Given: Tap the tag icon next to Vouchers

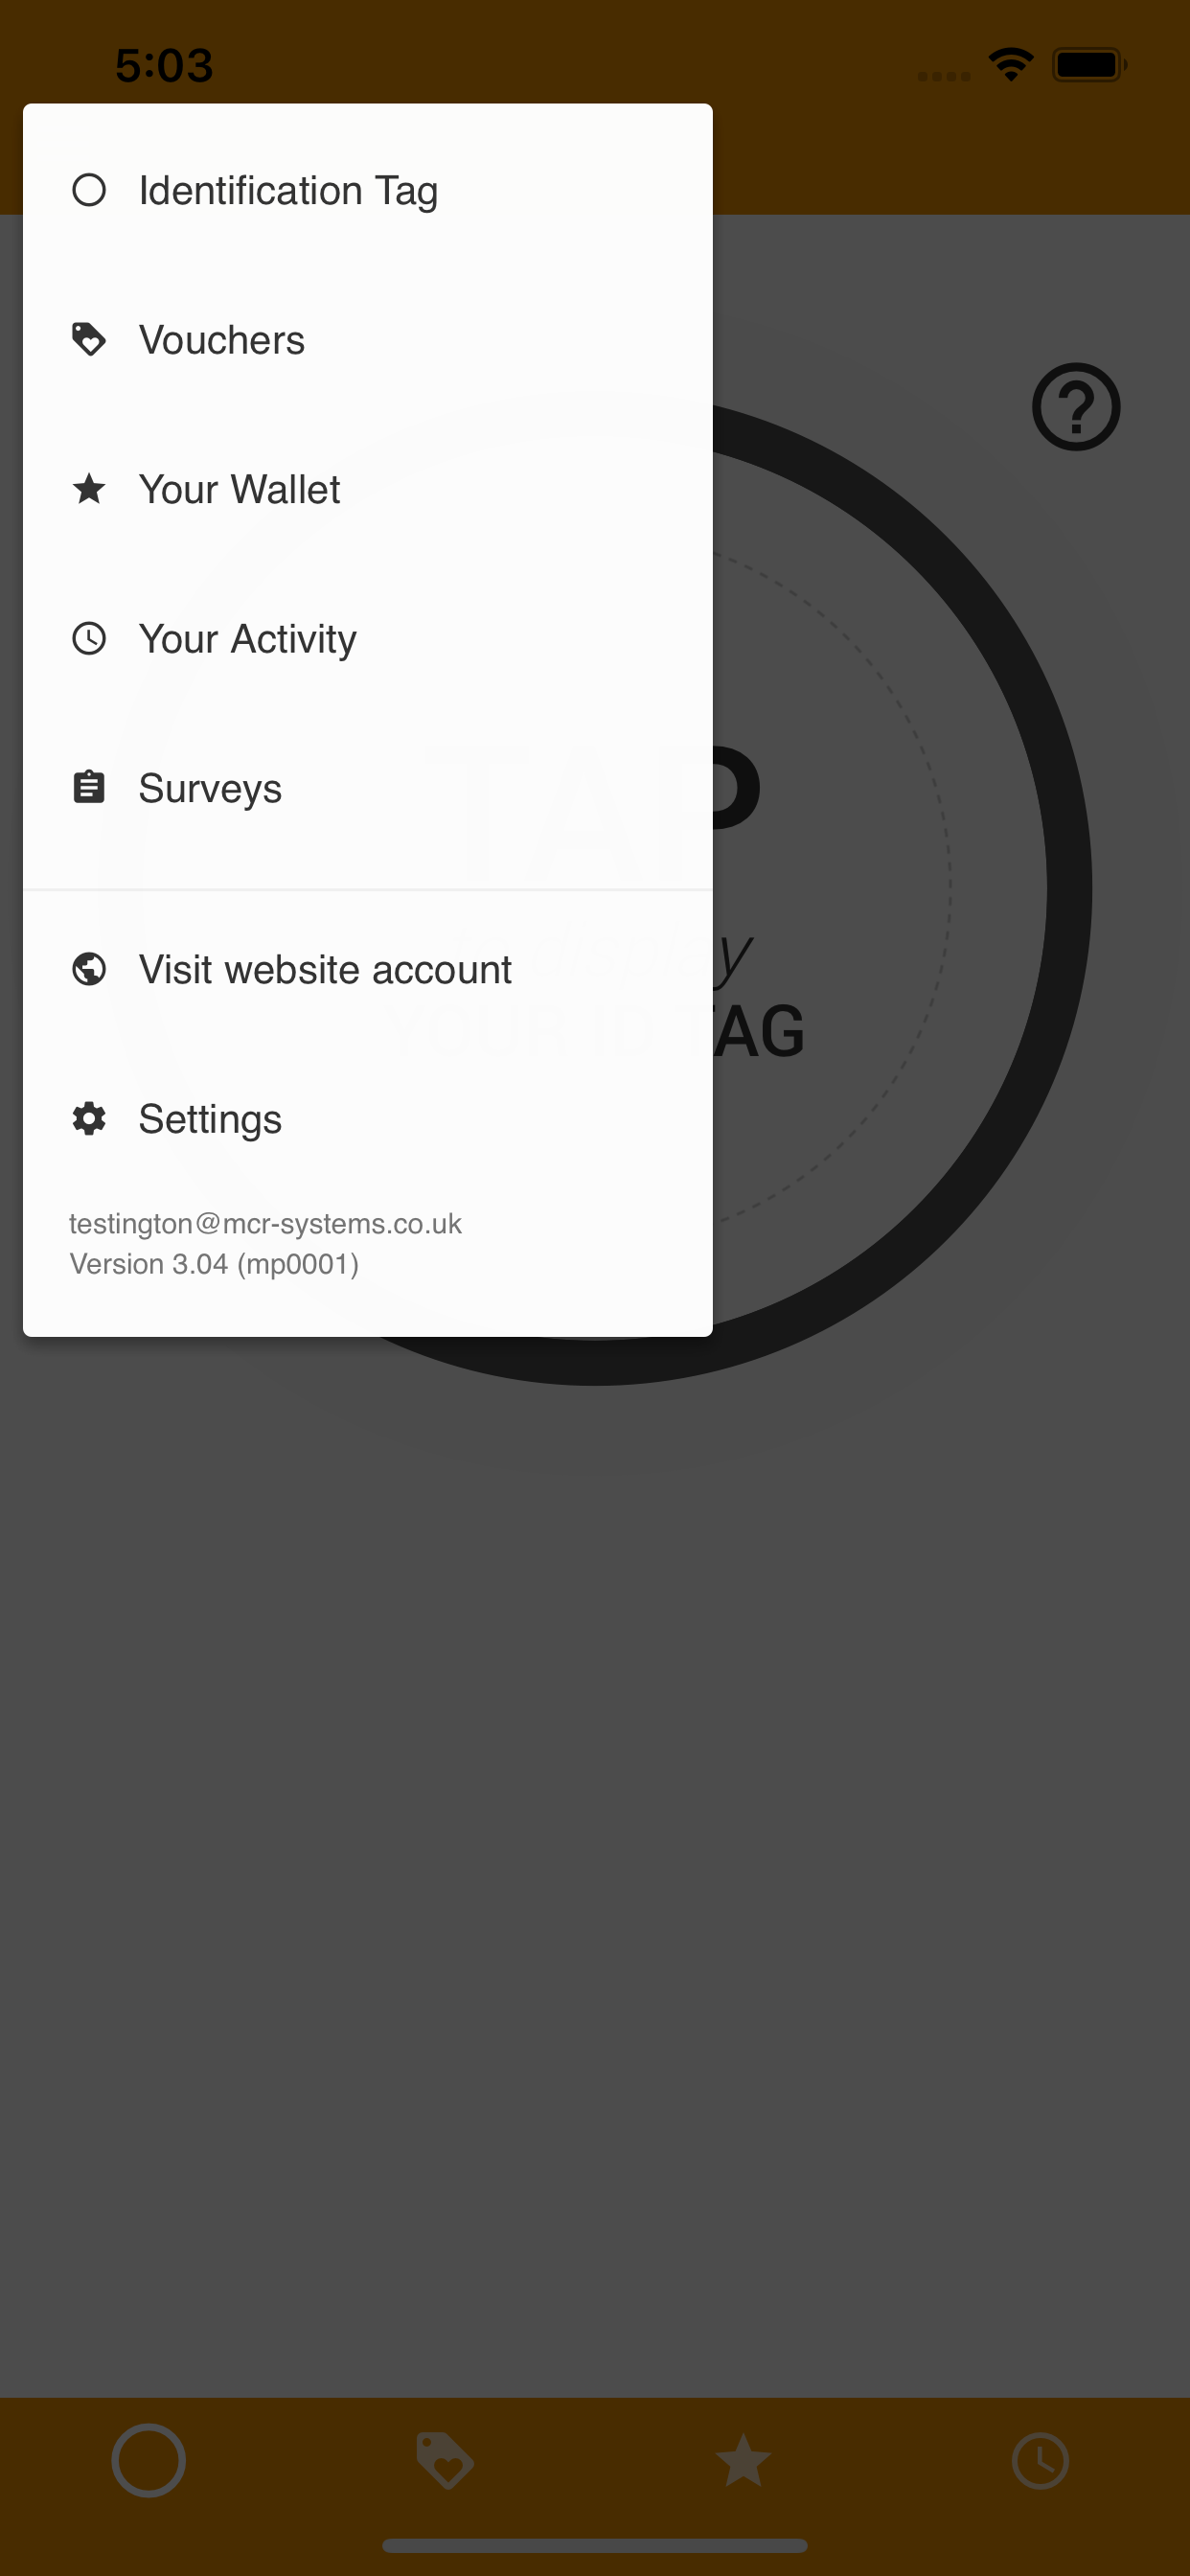Looking at the screenshot, I should click(x=89, y=340).
